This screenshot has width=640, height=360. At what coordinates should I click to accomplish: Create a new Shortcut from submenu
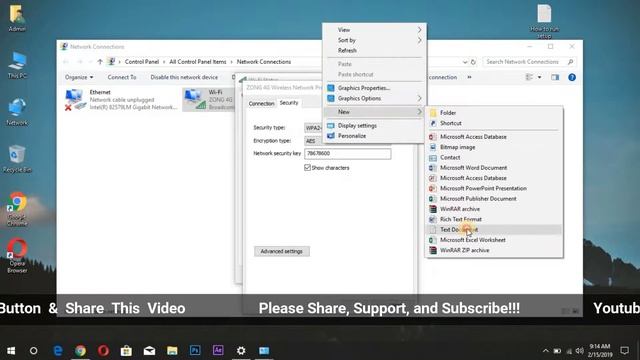tap(494, 123)
